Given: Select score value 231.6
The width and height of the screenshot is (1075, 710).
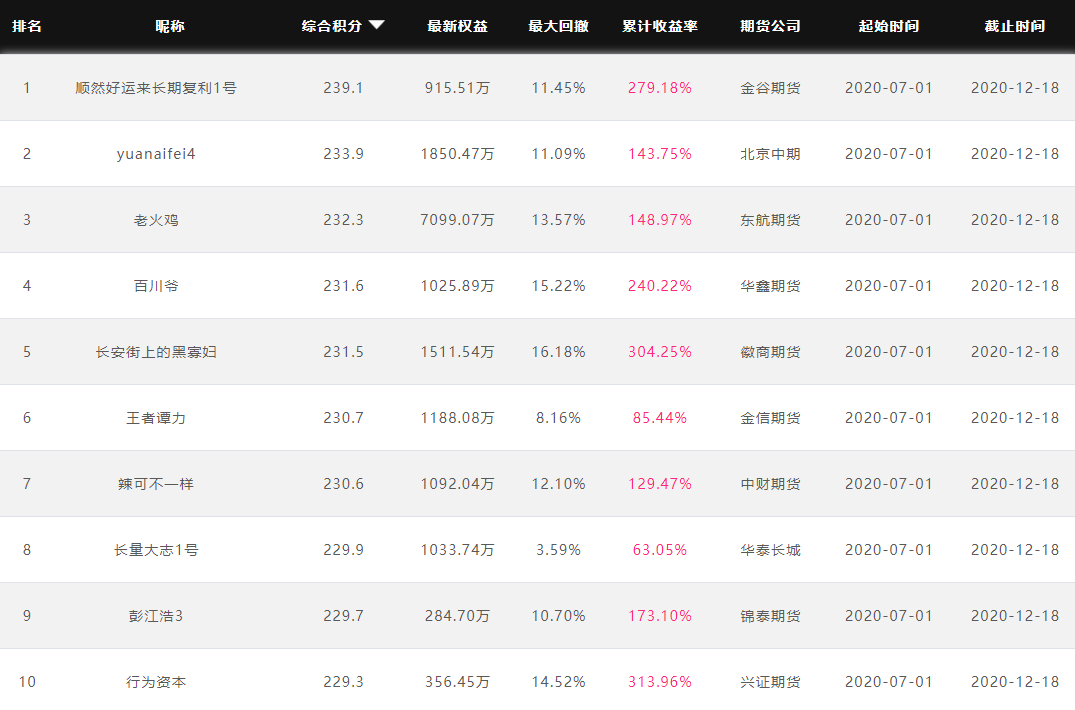Looking at the screenshot, I should click(x=343, y=286).
